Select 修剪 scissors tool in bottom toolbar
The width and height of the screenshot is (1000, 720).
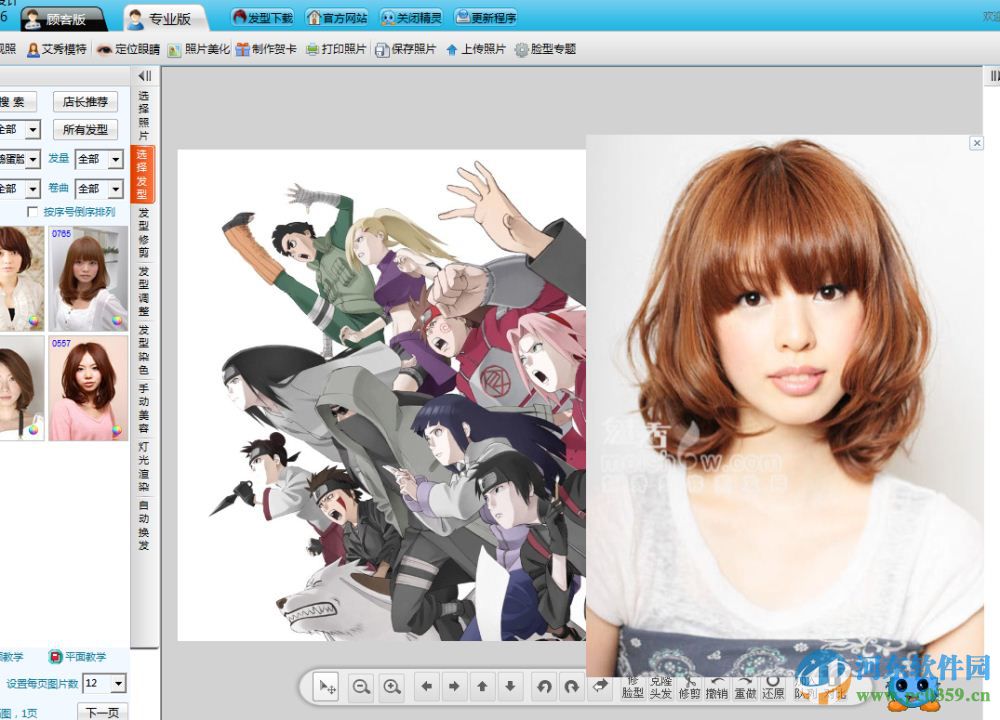(x=689, y=688)
